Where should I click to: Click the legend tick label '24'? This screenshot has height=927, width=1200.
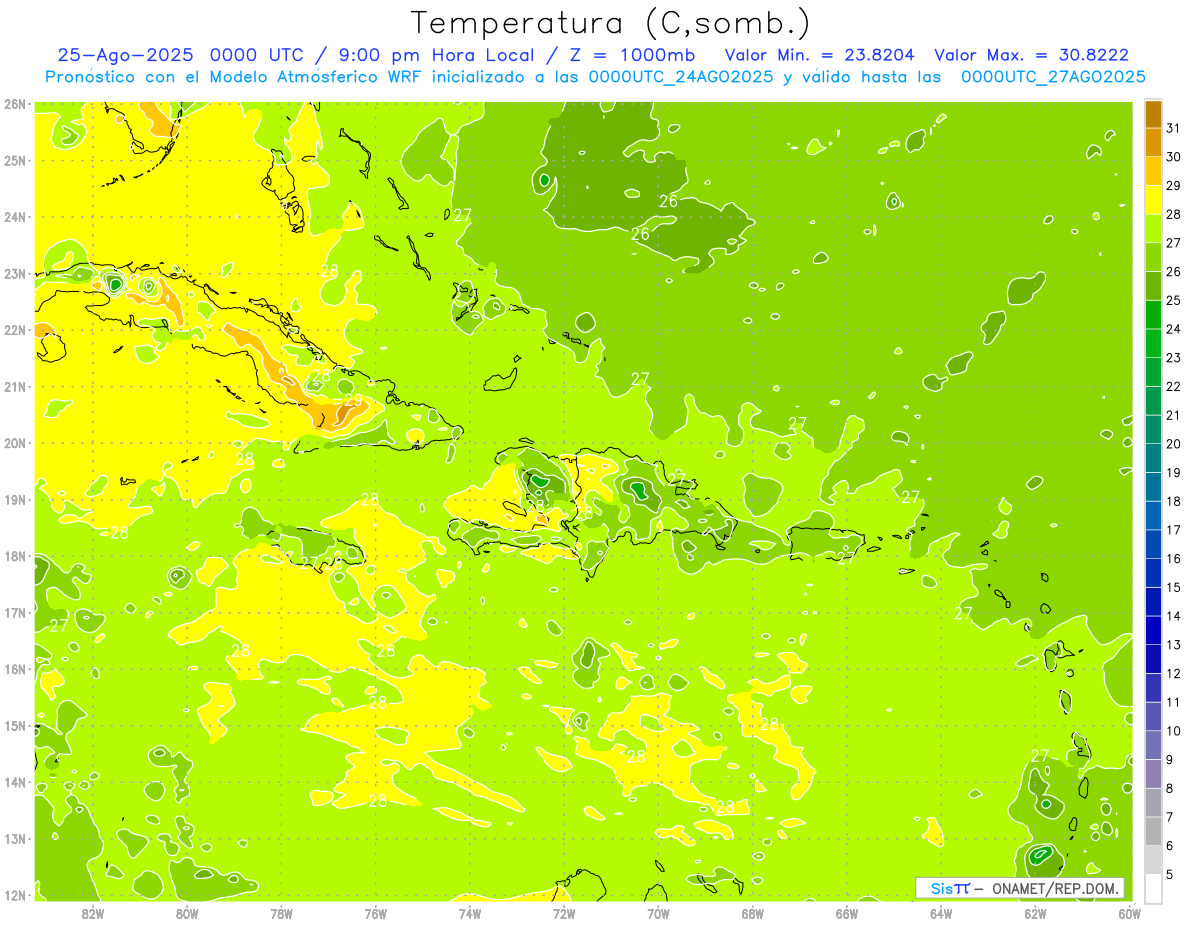tap(1173, 329)
